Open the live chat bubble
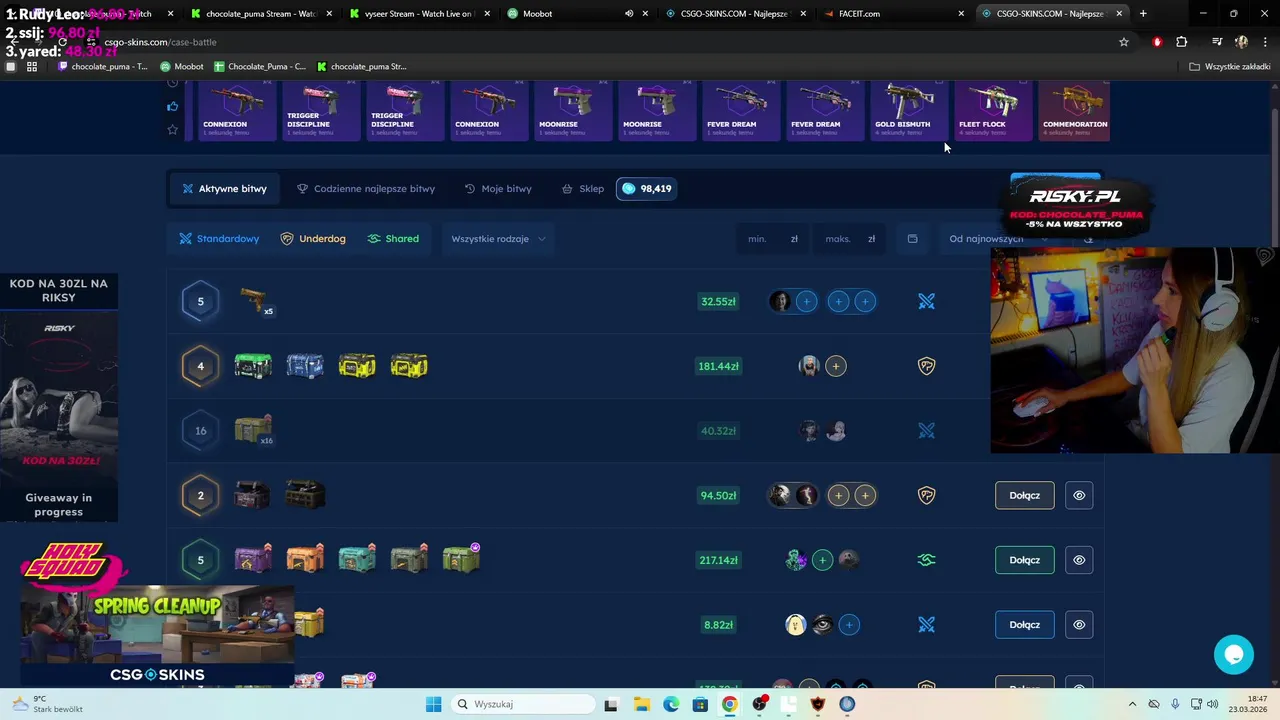1280x720 pixels. 1234,654
